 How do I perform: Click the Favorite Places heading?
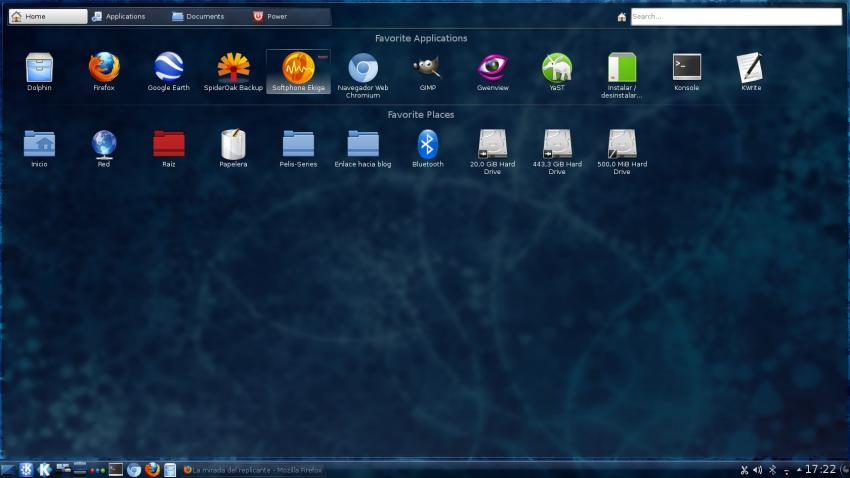click(421, 115)
